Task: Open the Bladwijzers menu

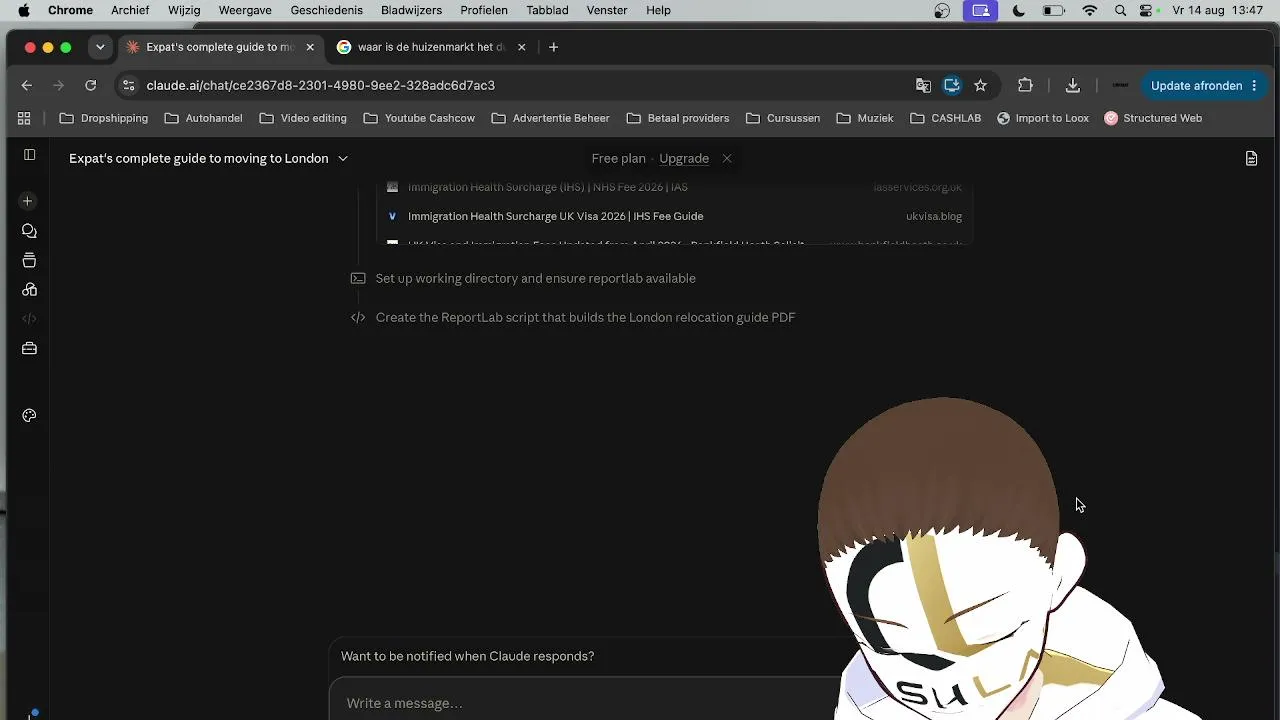Action: point(411,10)
